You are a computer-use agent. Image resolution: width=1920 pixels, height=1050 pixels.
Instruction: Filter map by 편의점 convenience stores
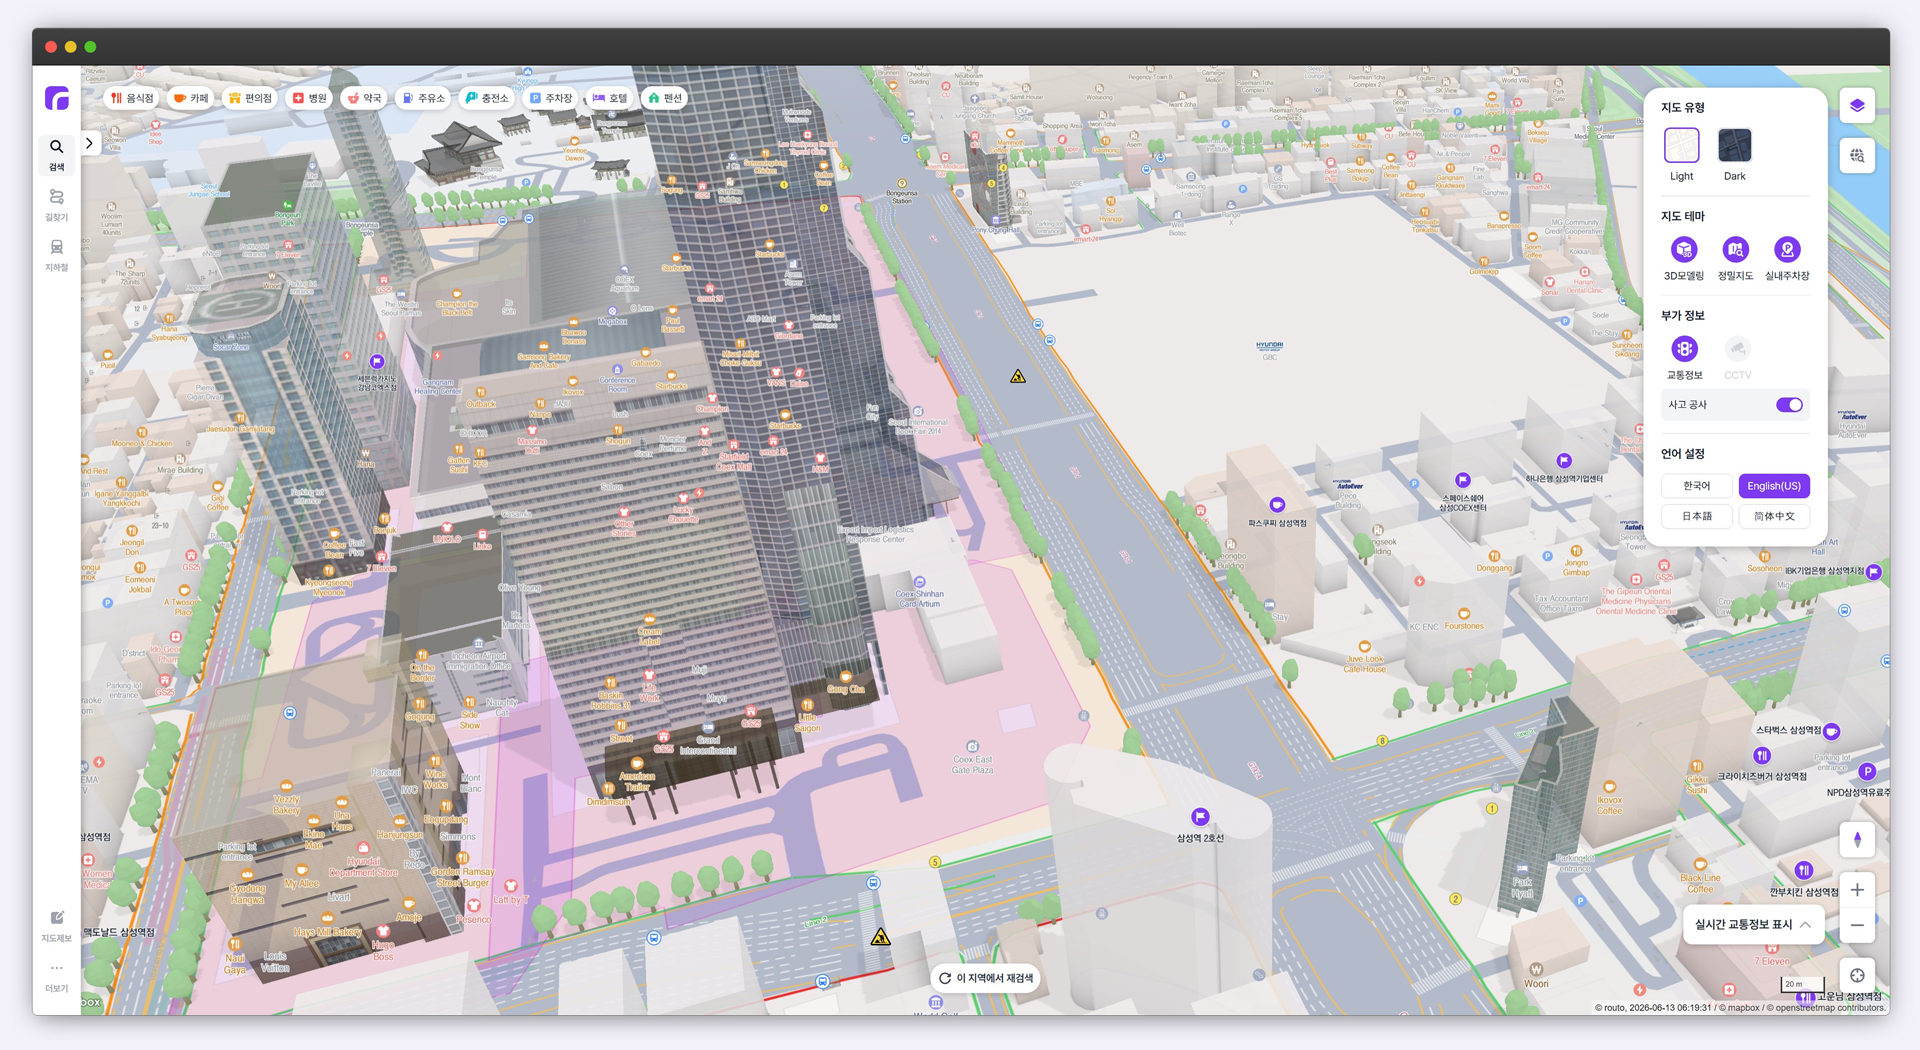pyautogui.click(x=250, y=98)
